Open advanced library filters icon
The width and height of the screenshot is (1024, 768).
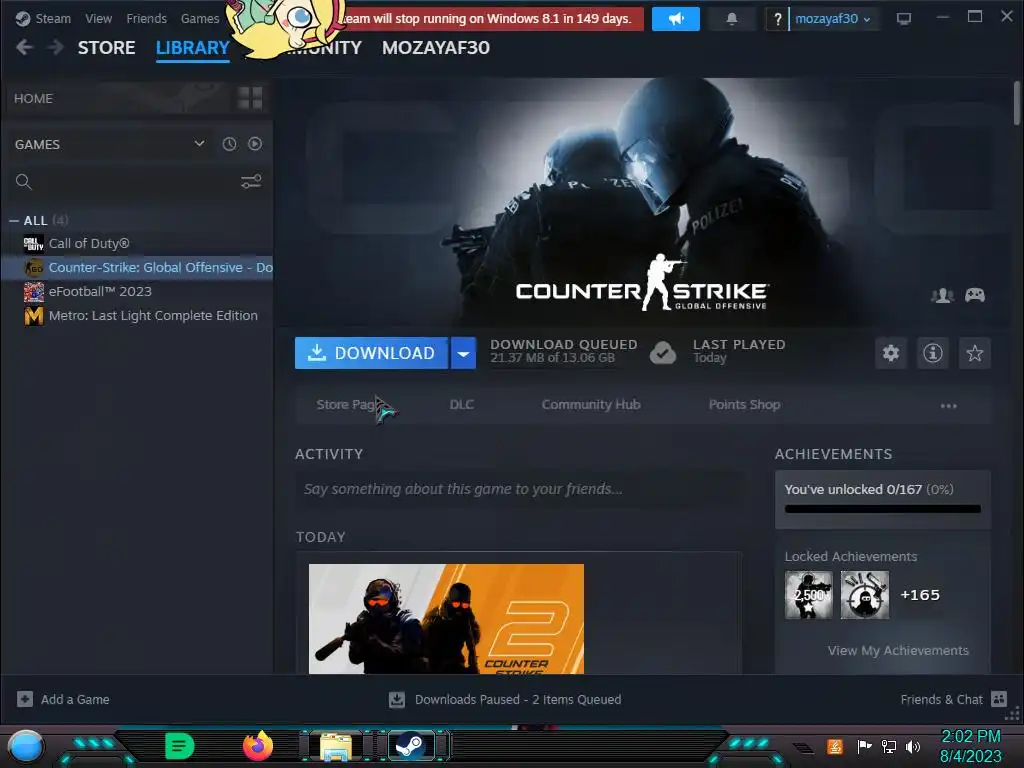pos(251,181)
